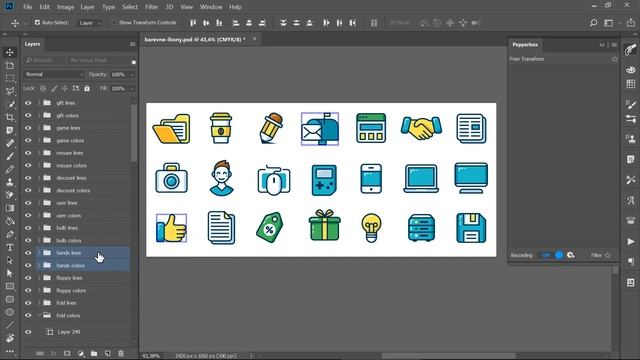640x360 pixels.
Task: Switch to the Pepperbox tab
Action: point(525,44)
